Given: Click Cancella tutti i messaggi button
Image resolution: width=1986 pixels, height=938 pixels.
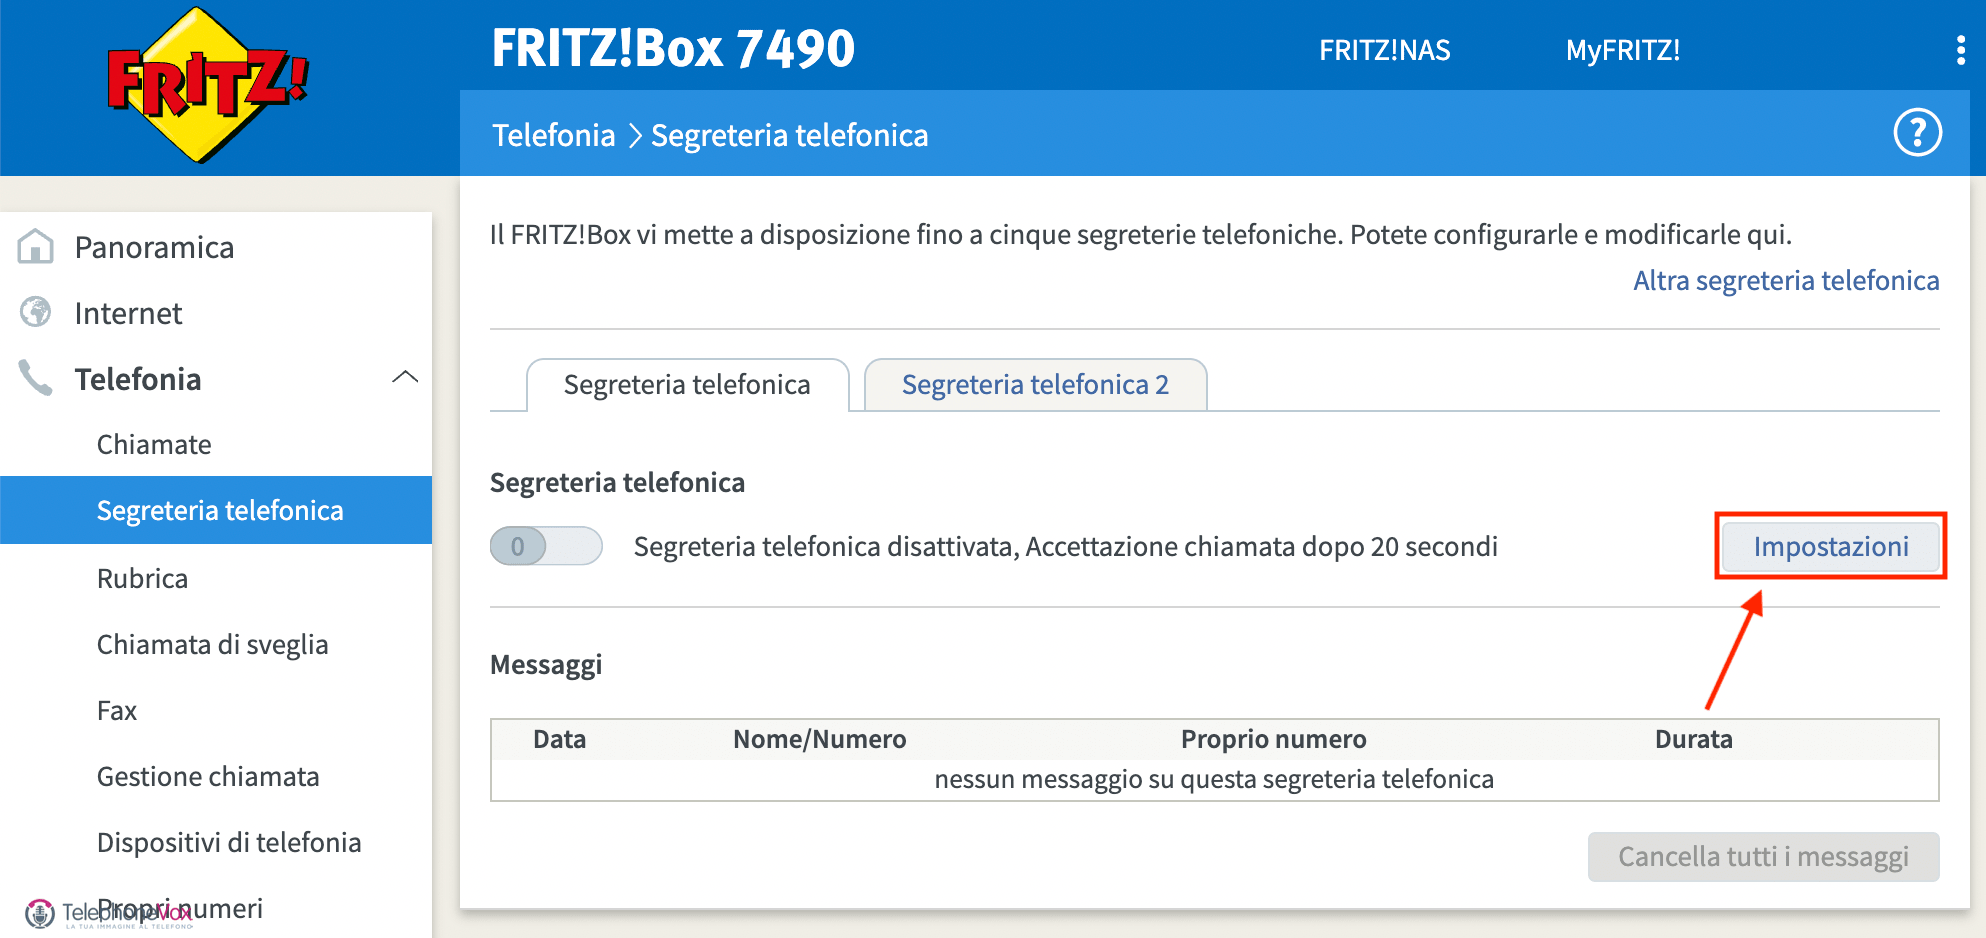Looking at the screenshot, I should point(1763,857).
